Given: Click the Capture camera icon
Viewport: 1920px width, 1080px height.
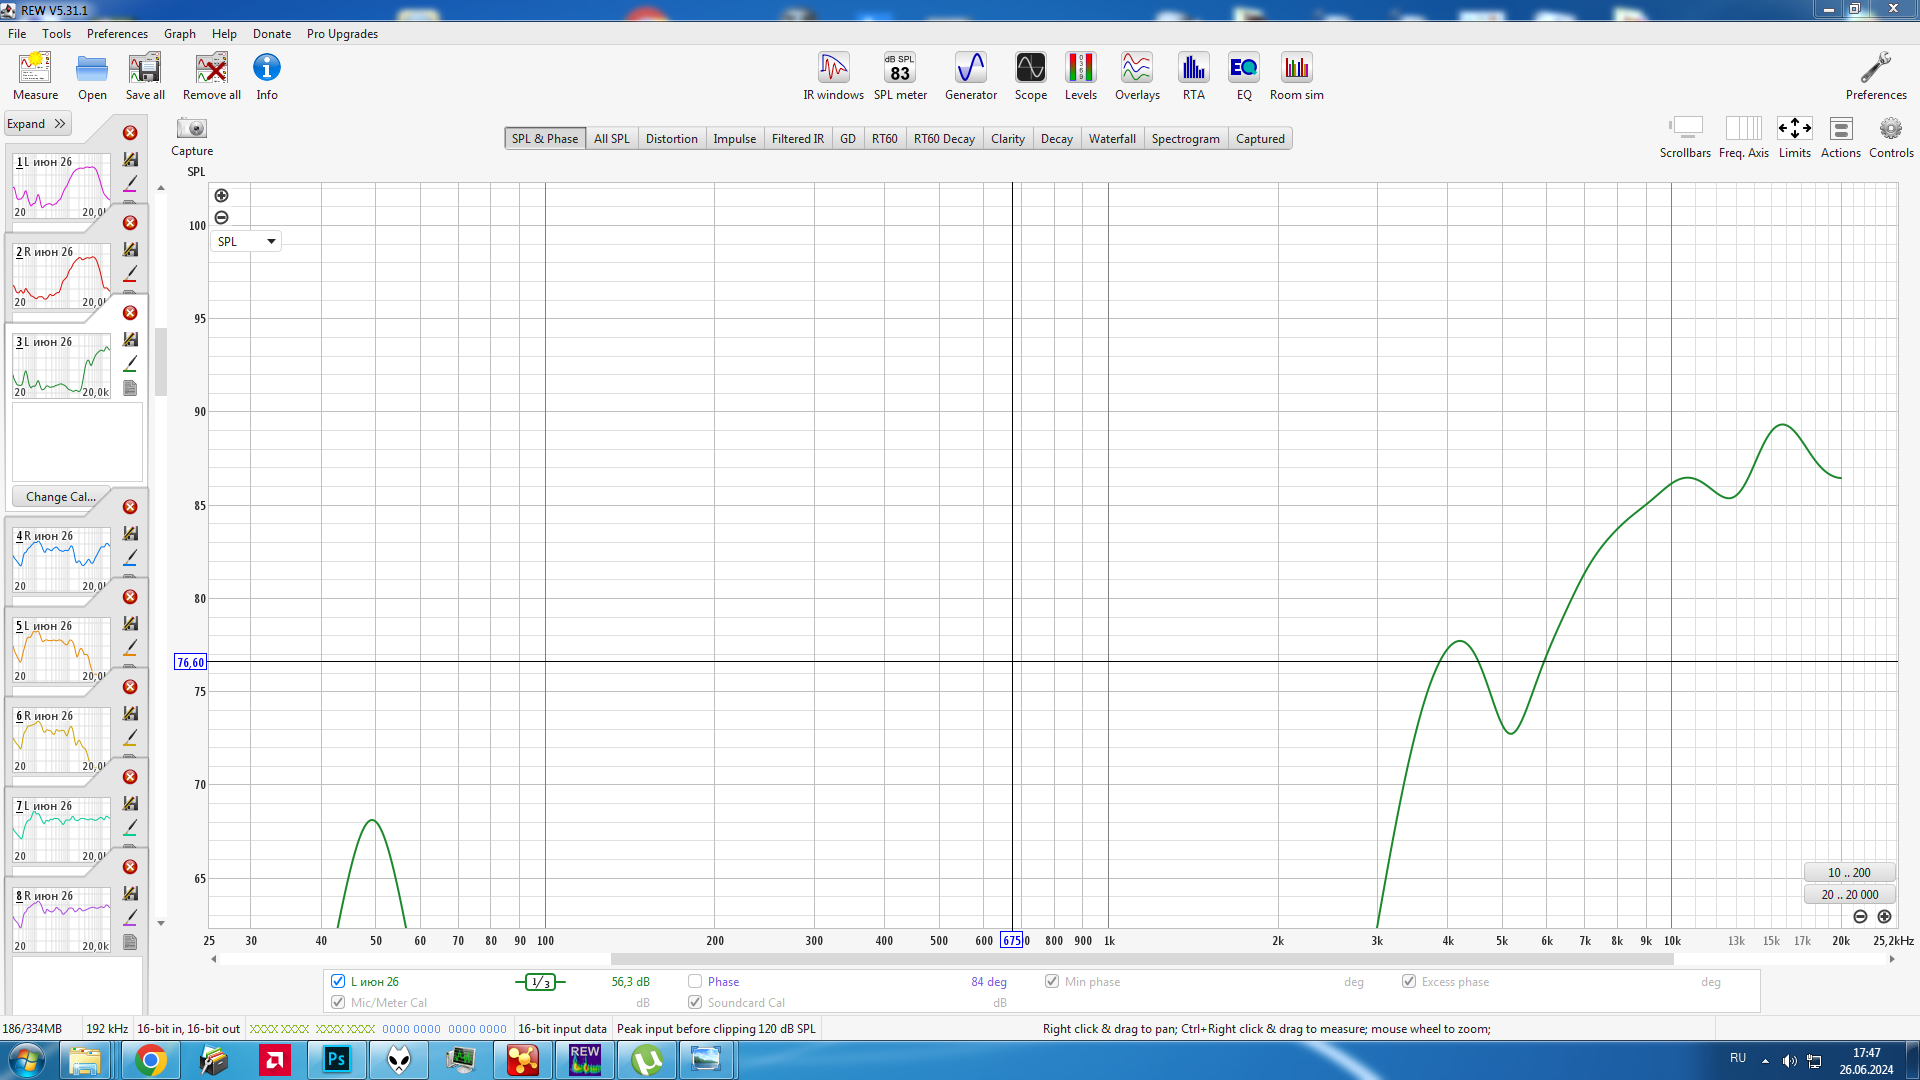Looking at the screenshot, I should click(x=191, y=129).
